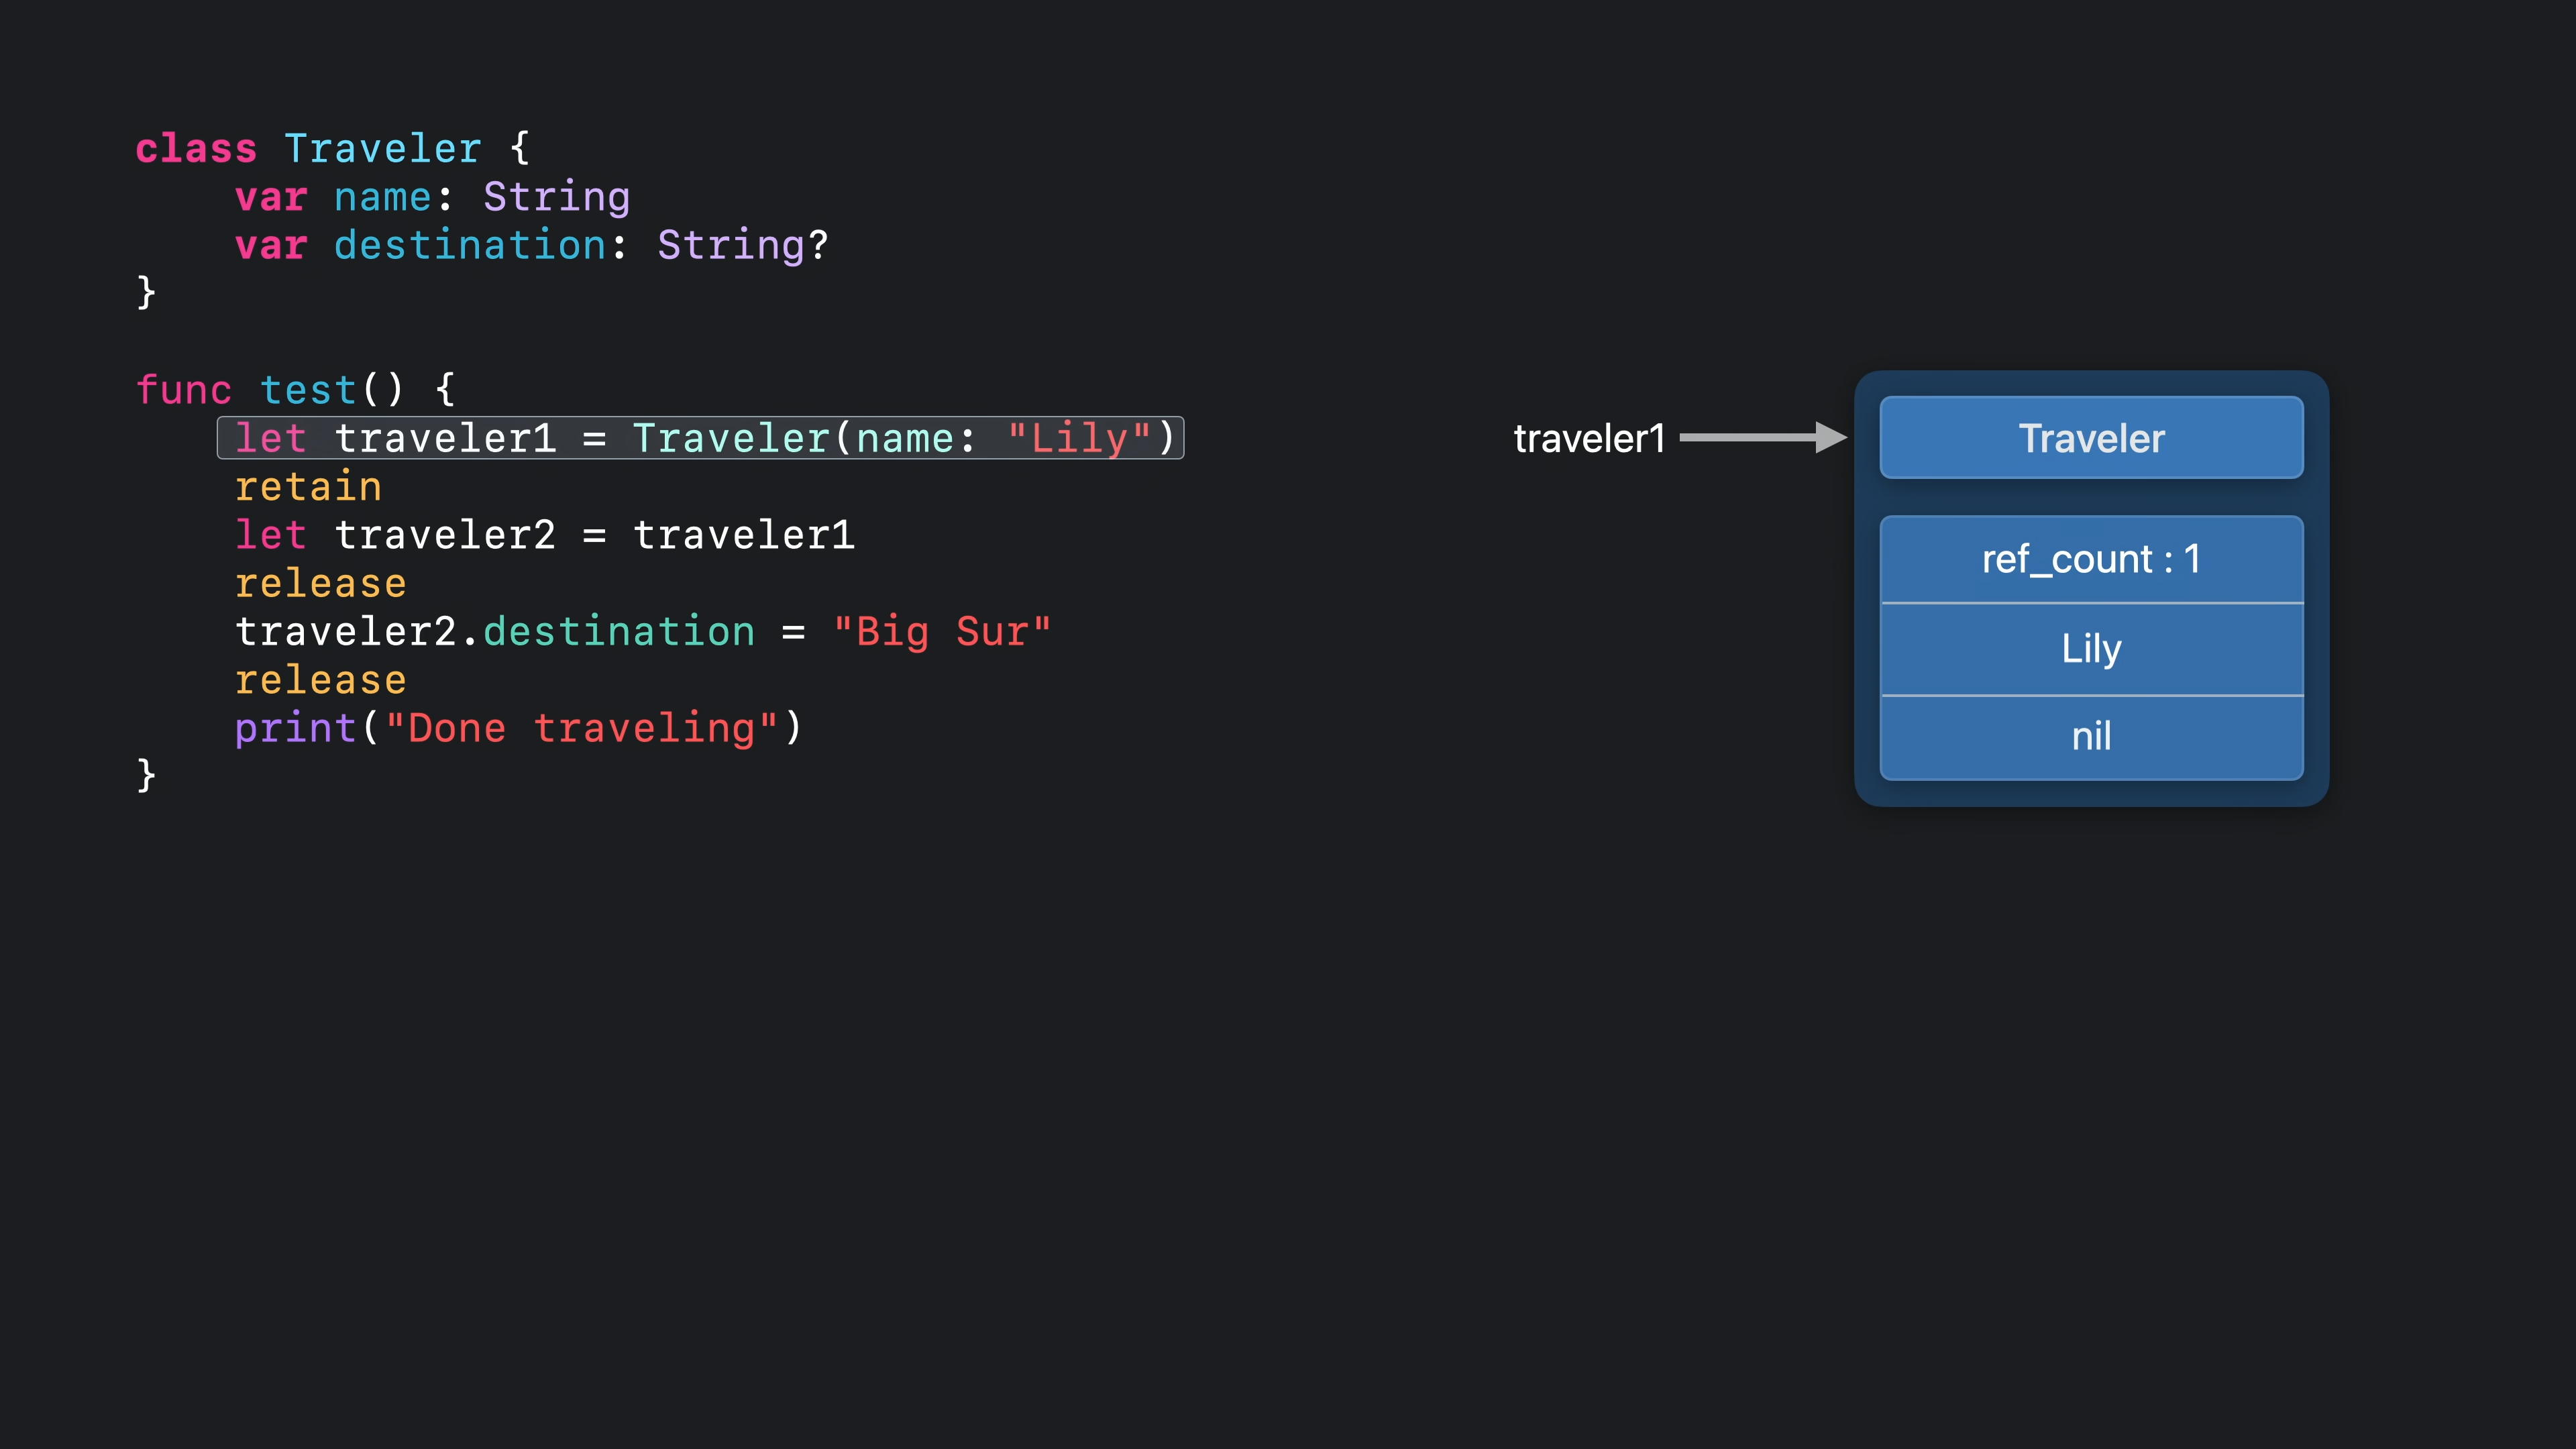
Task: Click the first release keyword
Action: click(320, 584)
